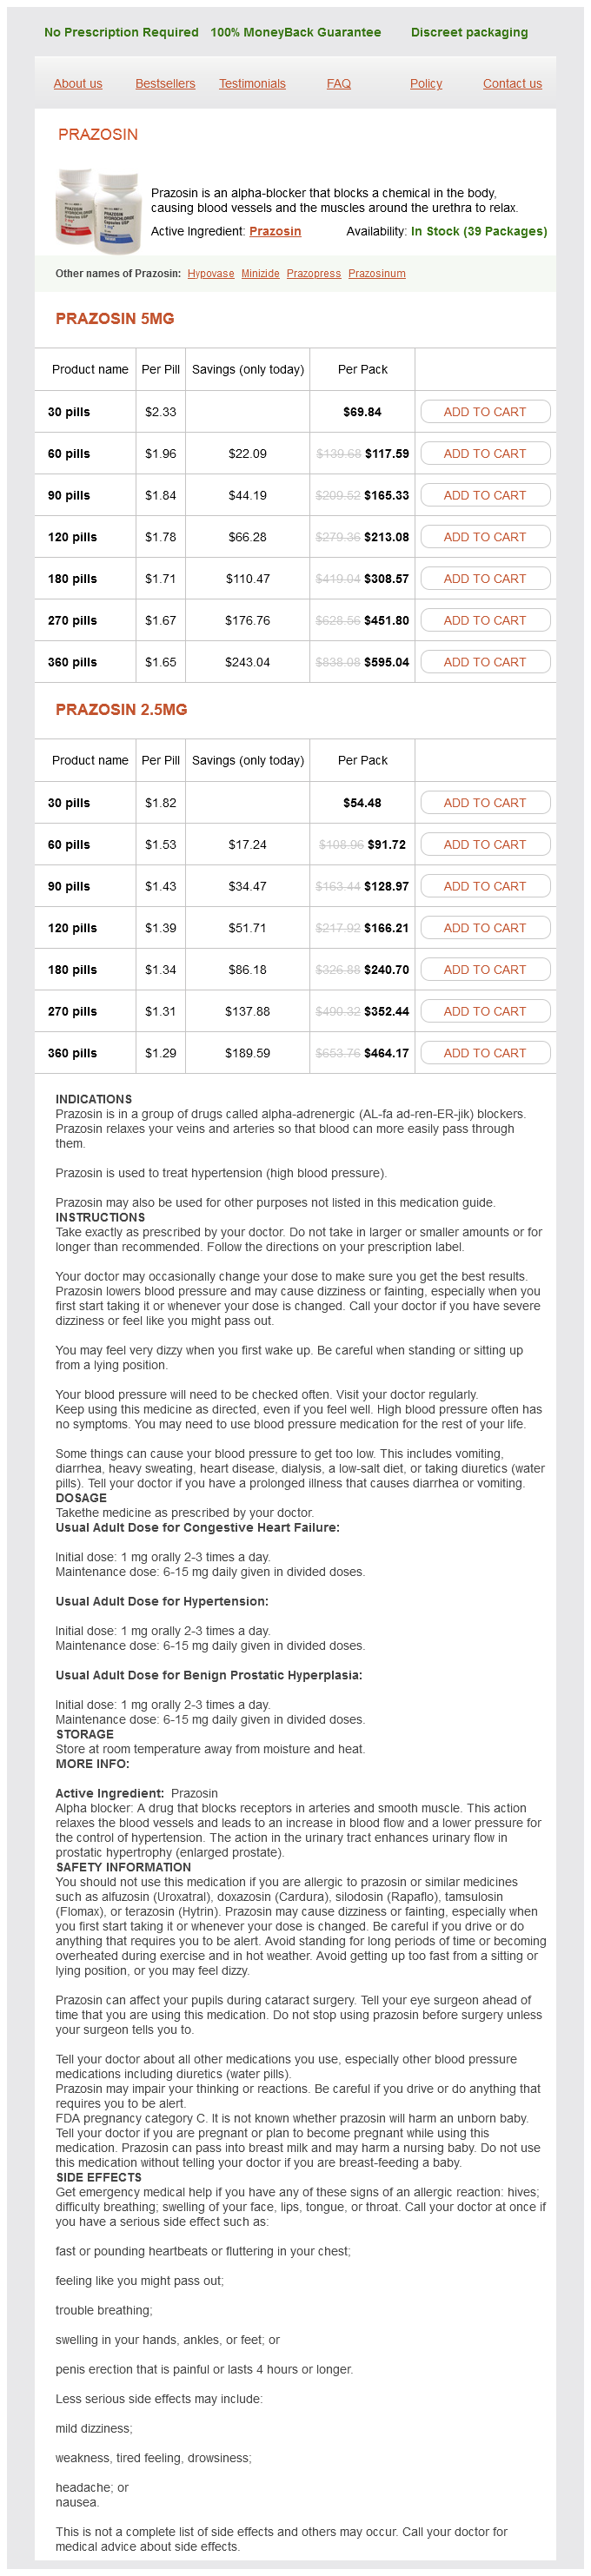
Task: Open the Testimonials page
Action: click(252, 84)
